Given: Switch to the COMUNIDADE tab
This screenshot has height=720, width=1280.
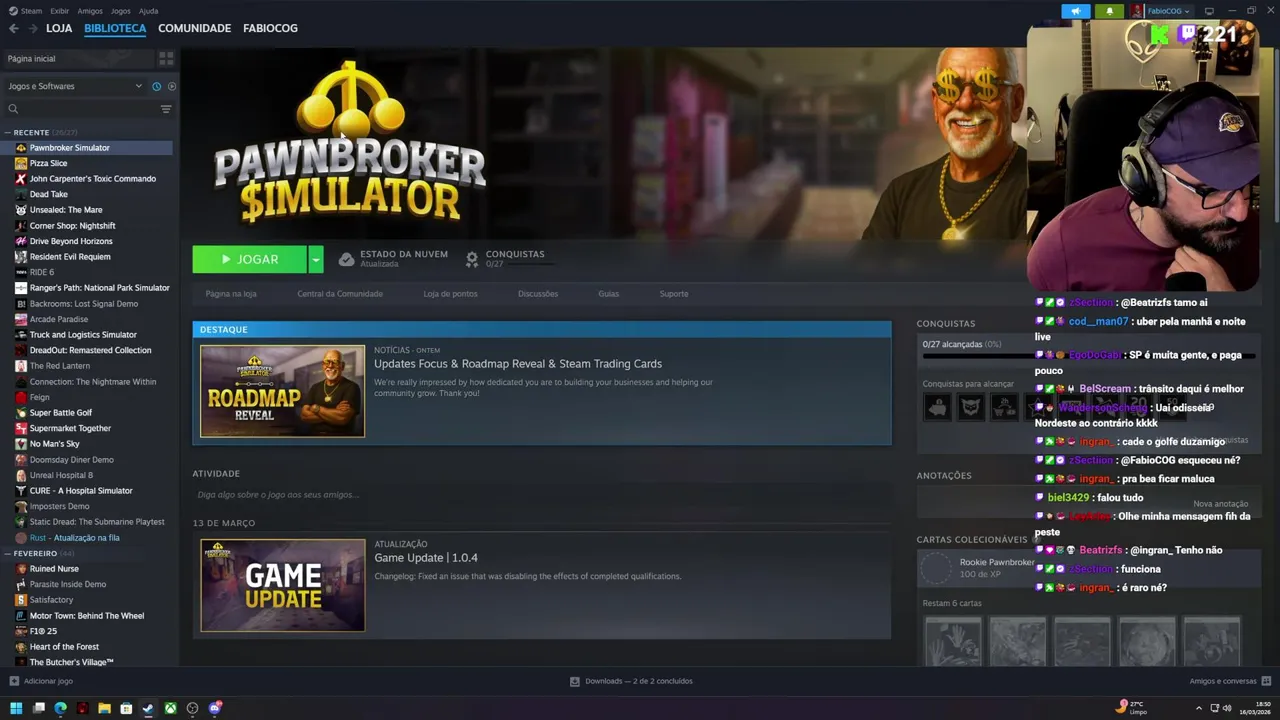Looking at the screenshot, I should (x=194, y=28).
